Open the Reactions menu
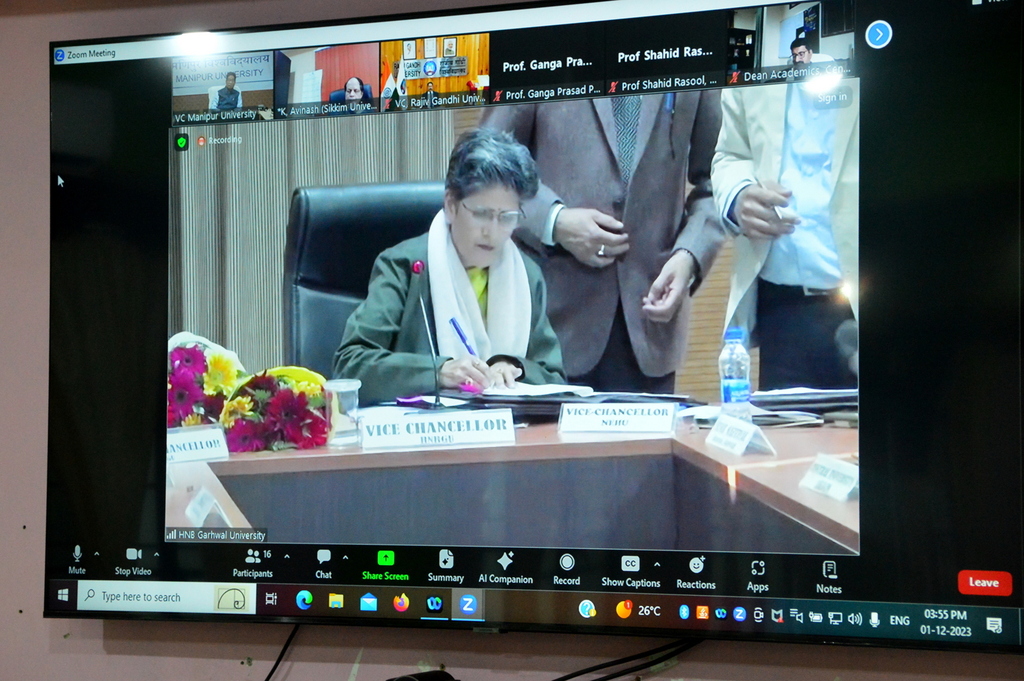 pos(696,574)
